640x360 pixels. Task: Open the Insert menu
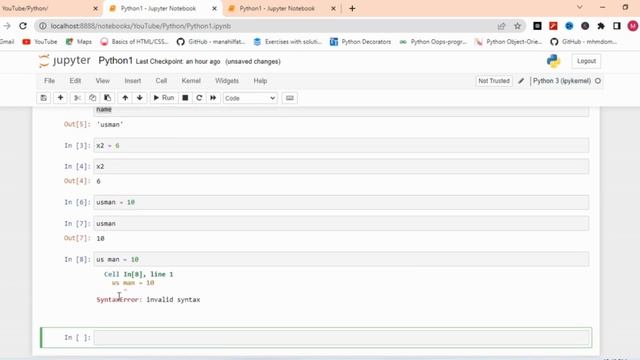click(133, 81)
